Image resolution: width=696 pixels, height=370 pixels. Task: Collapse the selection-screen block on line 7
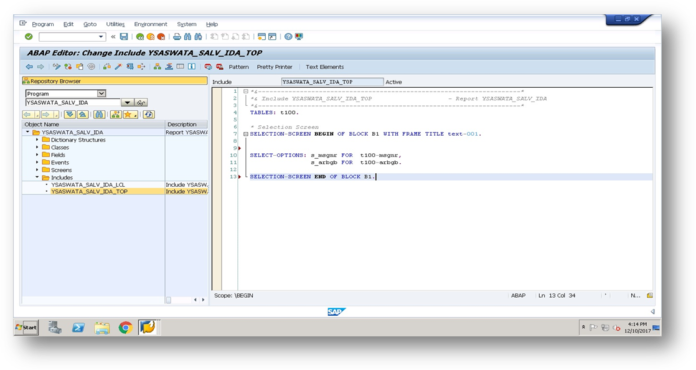[x=245, y=134]
